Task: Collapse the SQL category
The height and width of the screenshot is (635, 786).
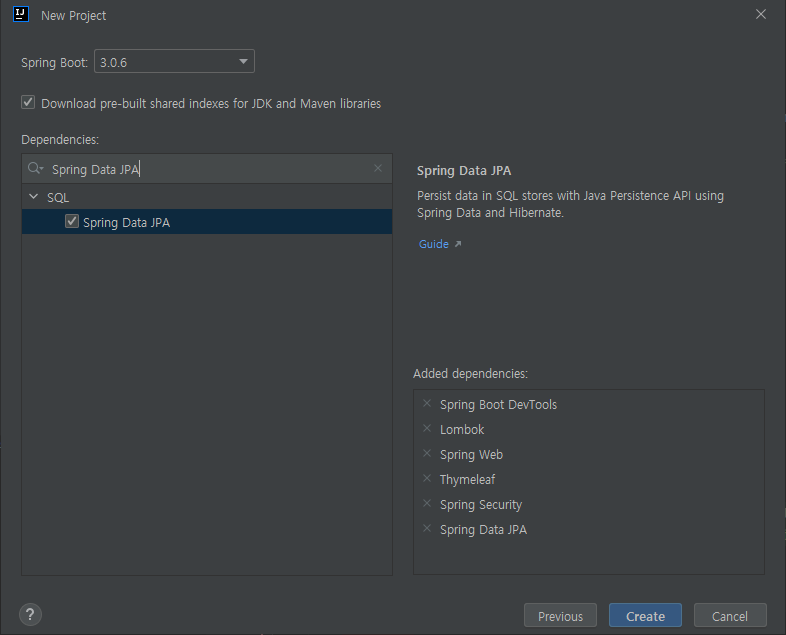Action: pyautogui.click(x=34, y=197)
